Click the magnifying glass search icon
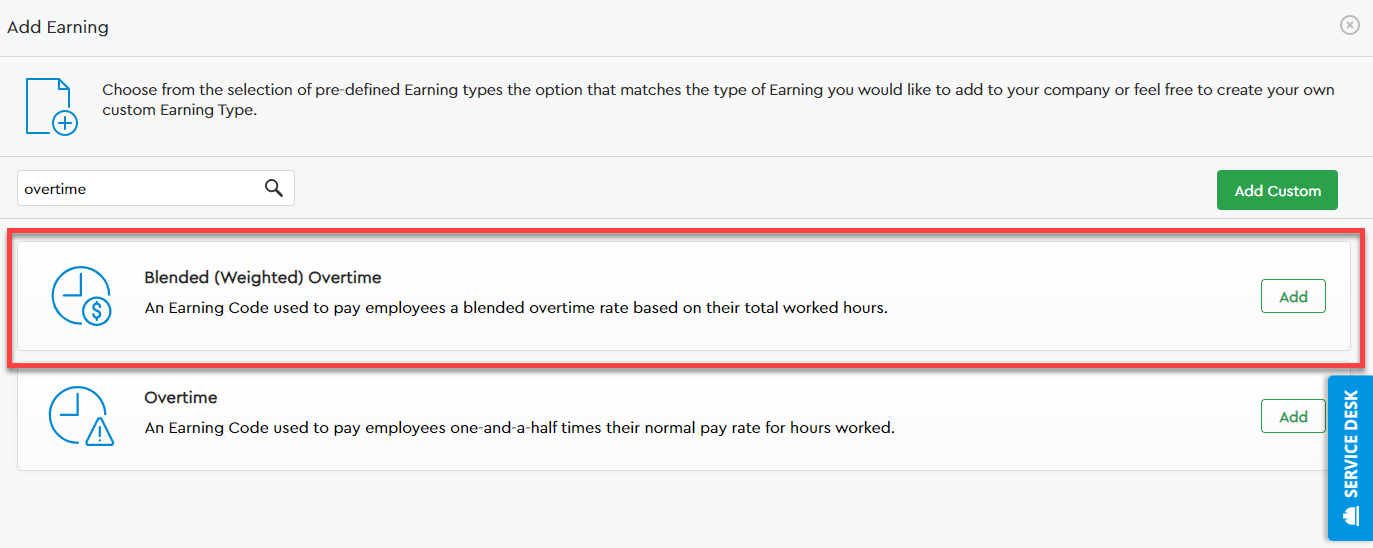The height and width of the screenshot is (548, 1373). tap(274, 188)
